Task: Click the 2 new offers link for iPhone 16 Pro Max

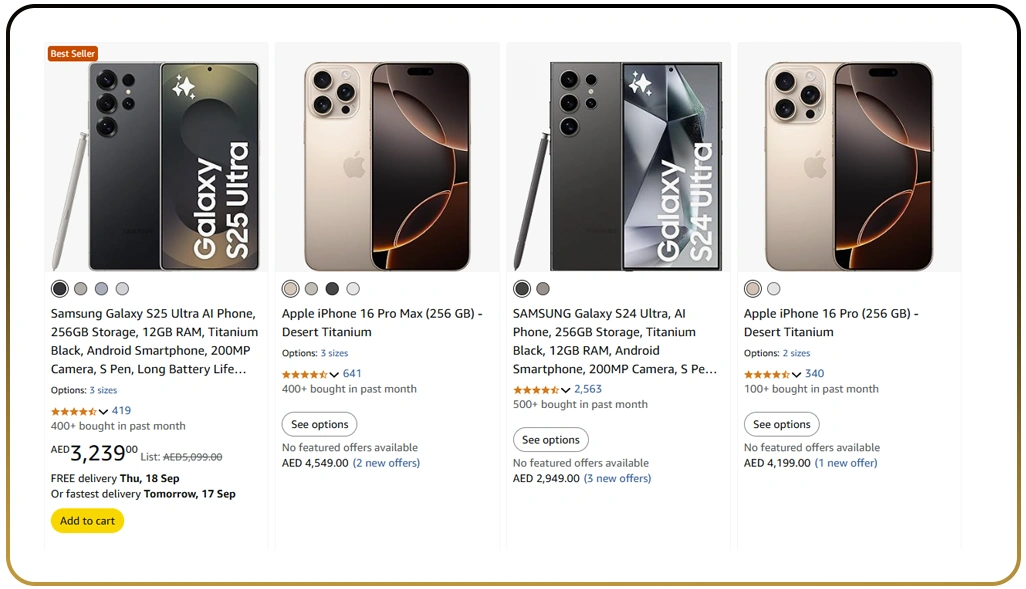Action: pyautogui.click(x=386, y=462)
